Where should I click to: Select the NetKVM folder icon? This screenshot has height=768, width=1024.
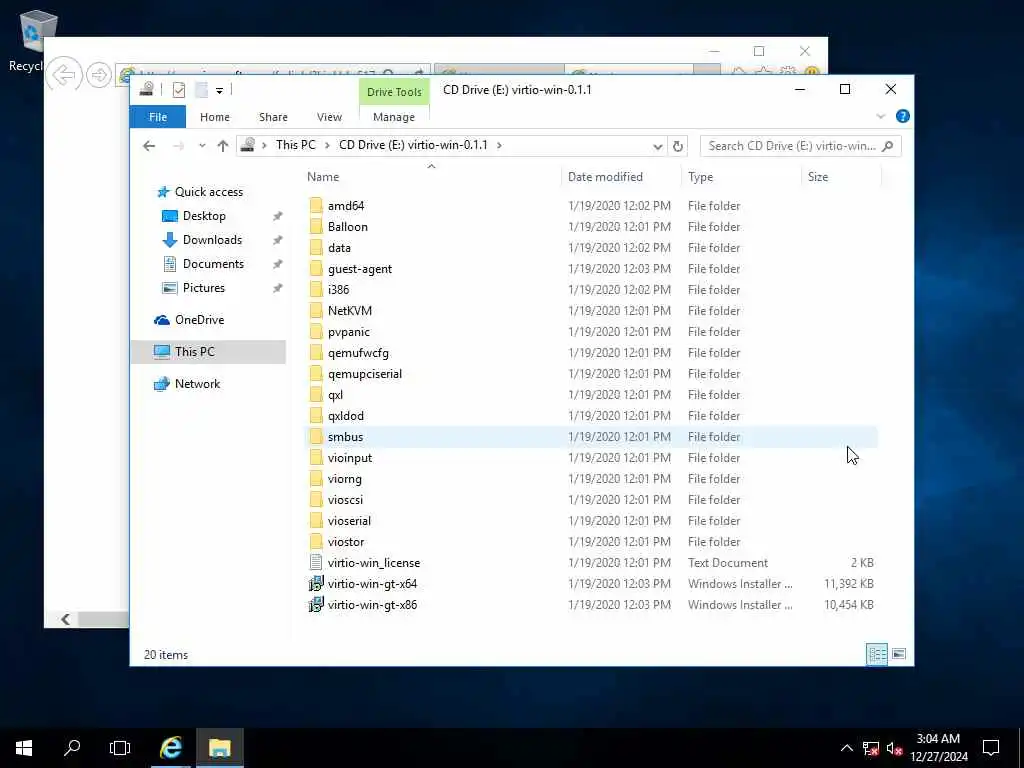pos(316,310)
